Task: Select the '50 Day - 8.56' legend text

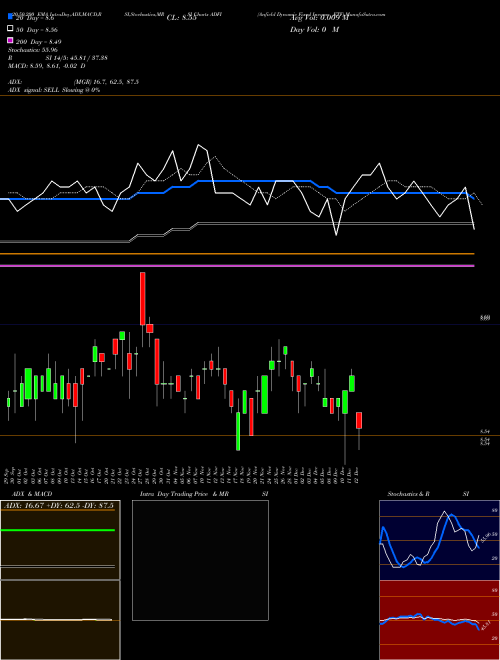Action: pos(37,30)
